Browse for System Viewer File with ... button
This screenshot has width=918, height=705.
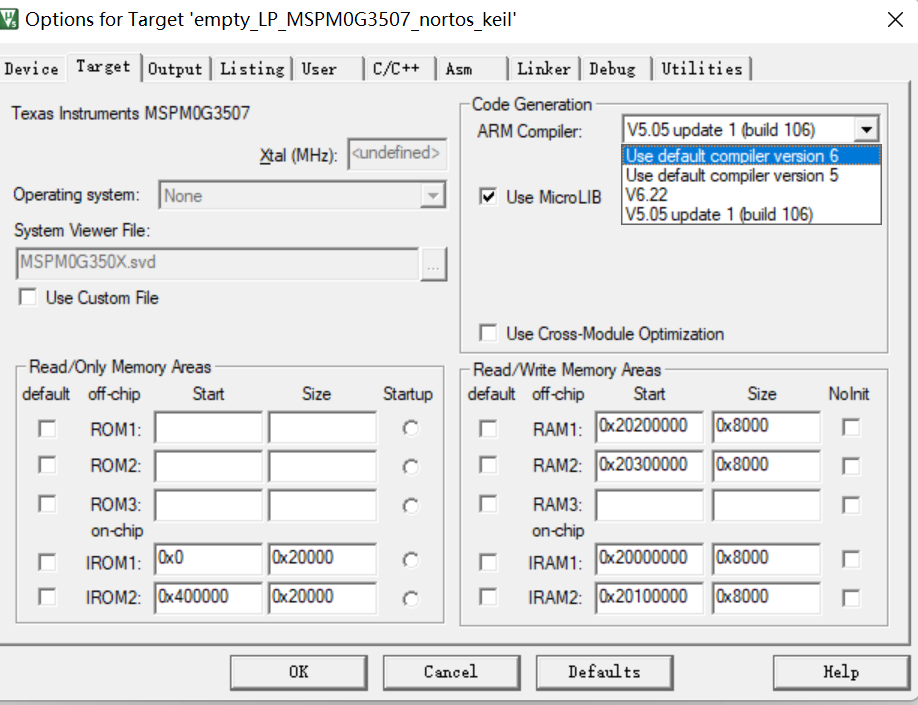[x=434, y=264]
